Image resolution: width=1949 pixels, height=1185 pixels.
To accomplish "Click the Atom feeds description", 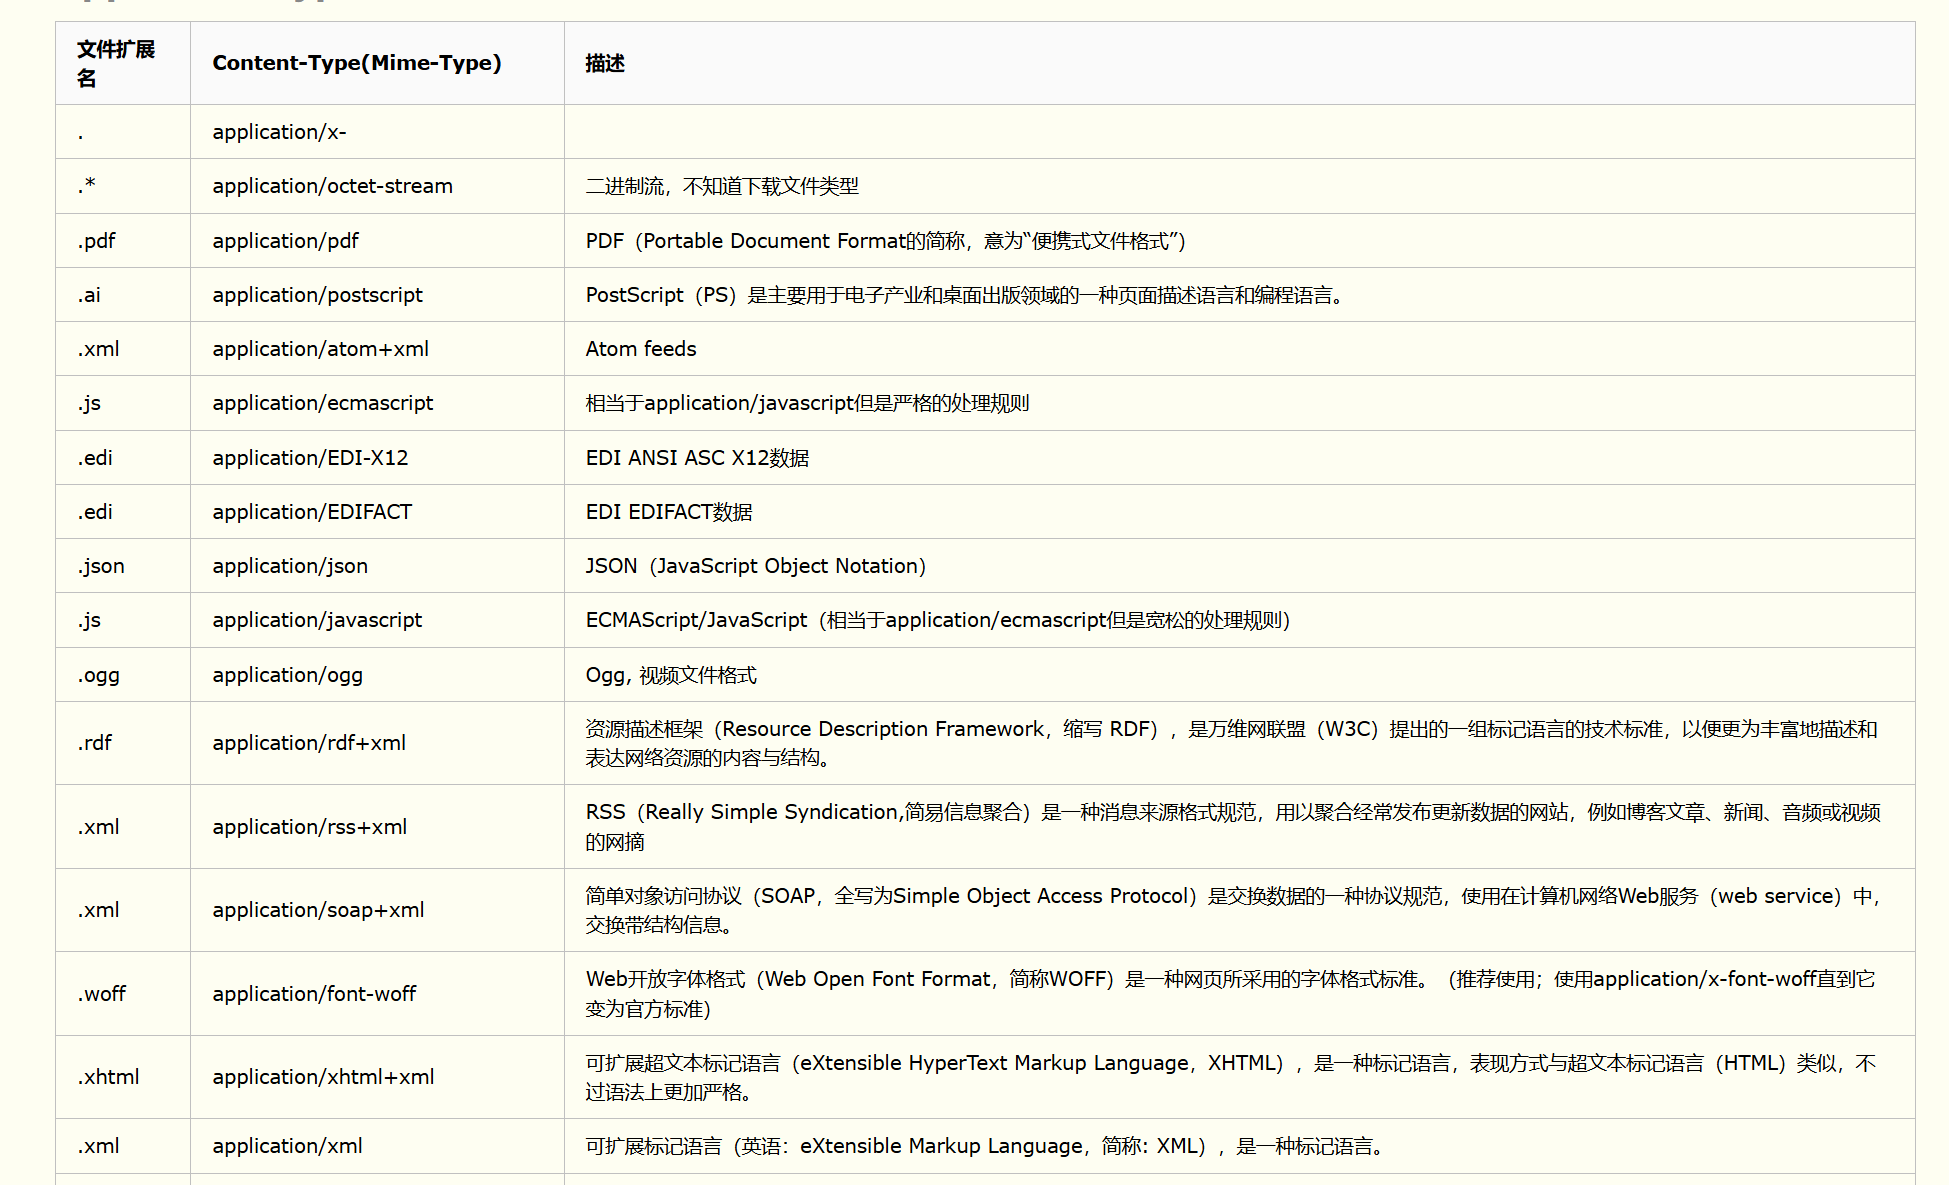I will click(x=640, y=349).
